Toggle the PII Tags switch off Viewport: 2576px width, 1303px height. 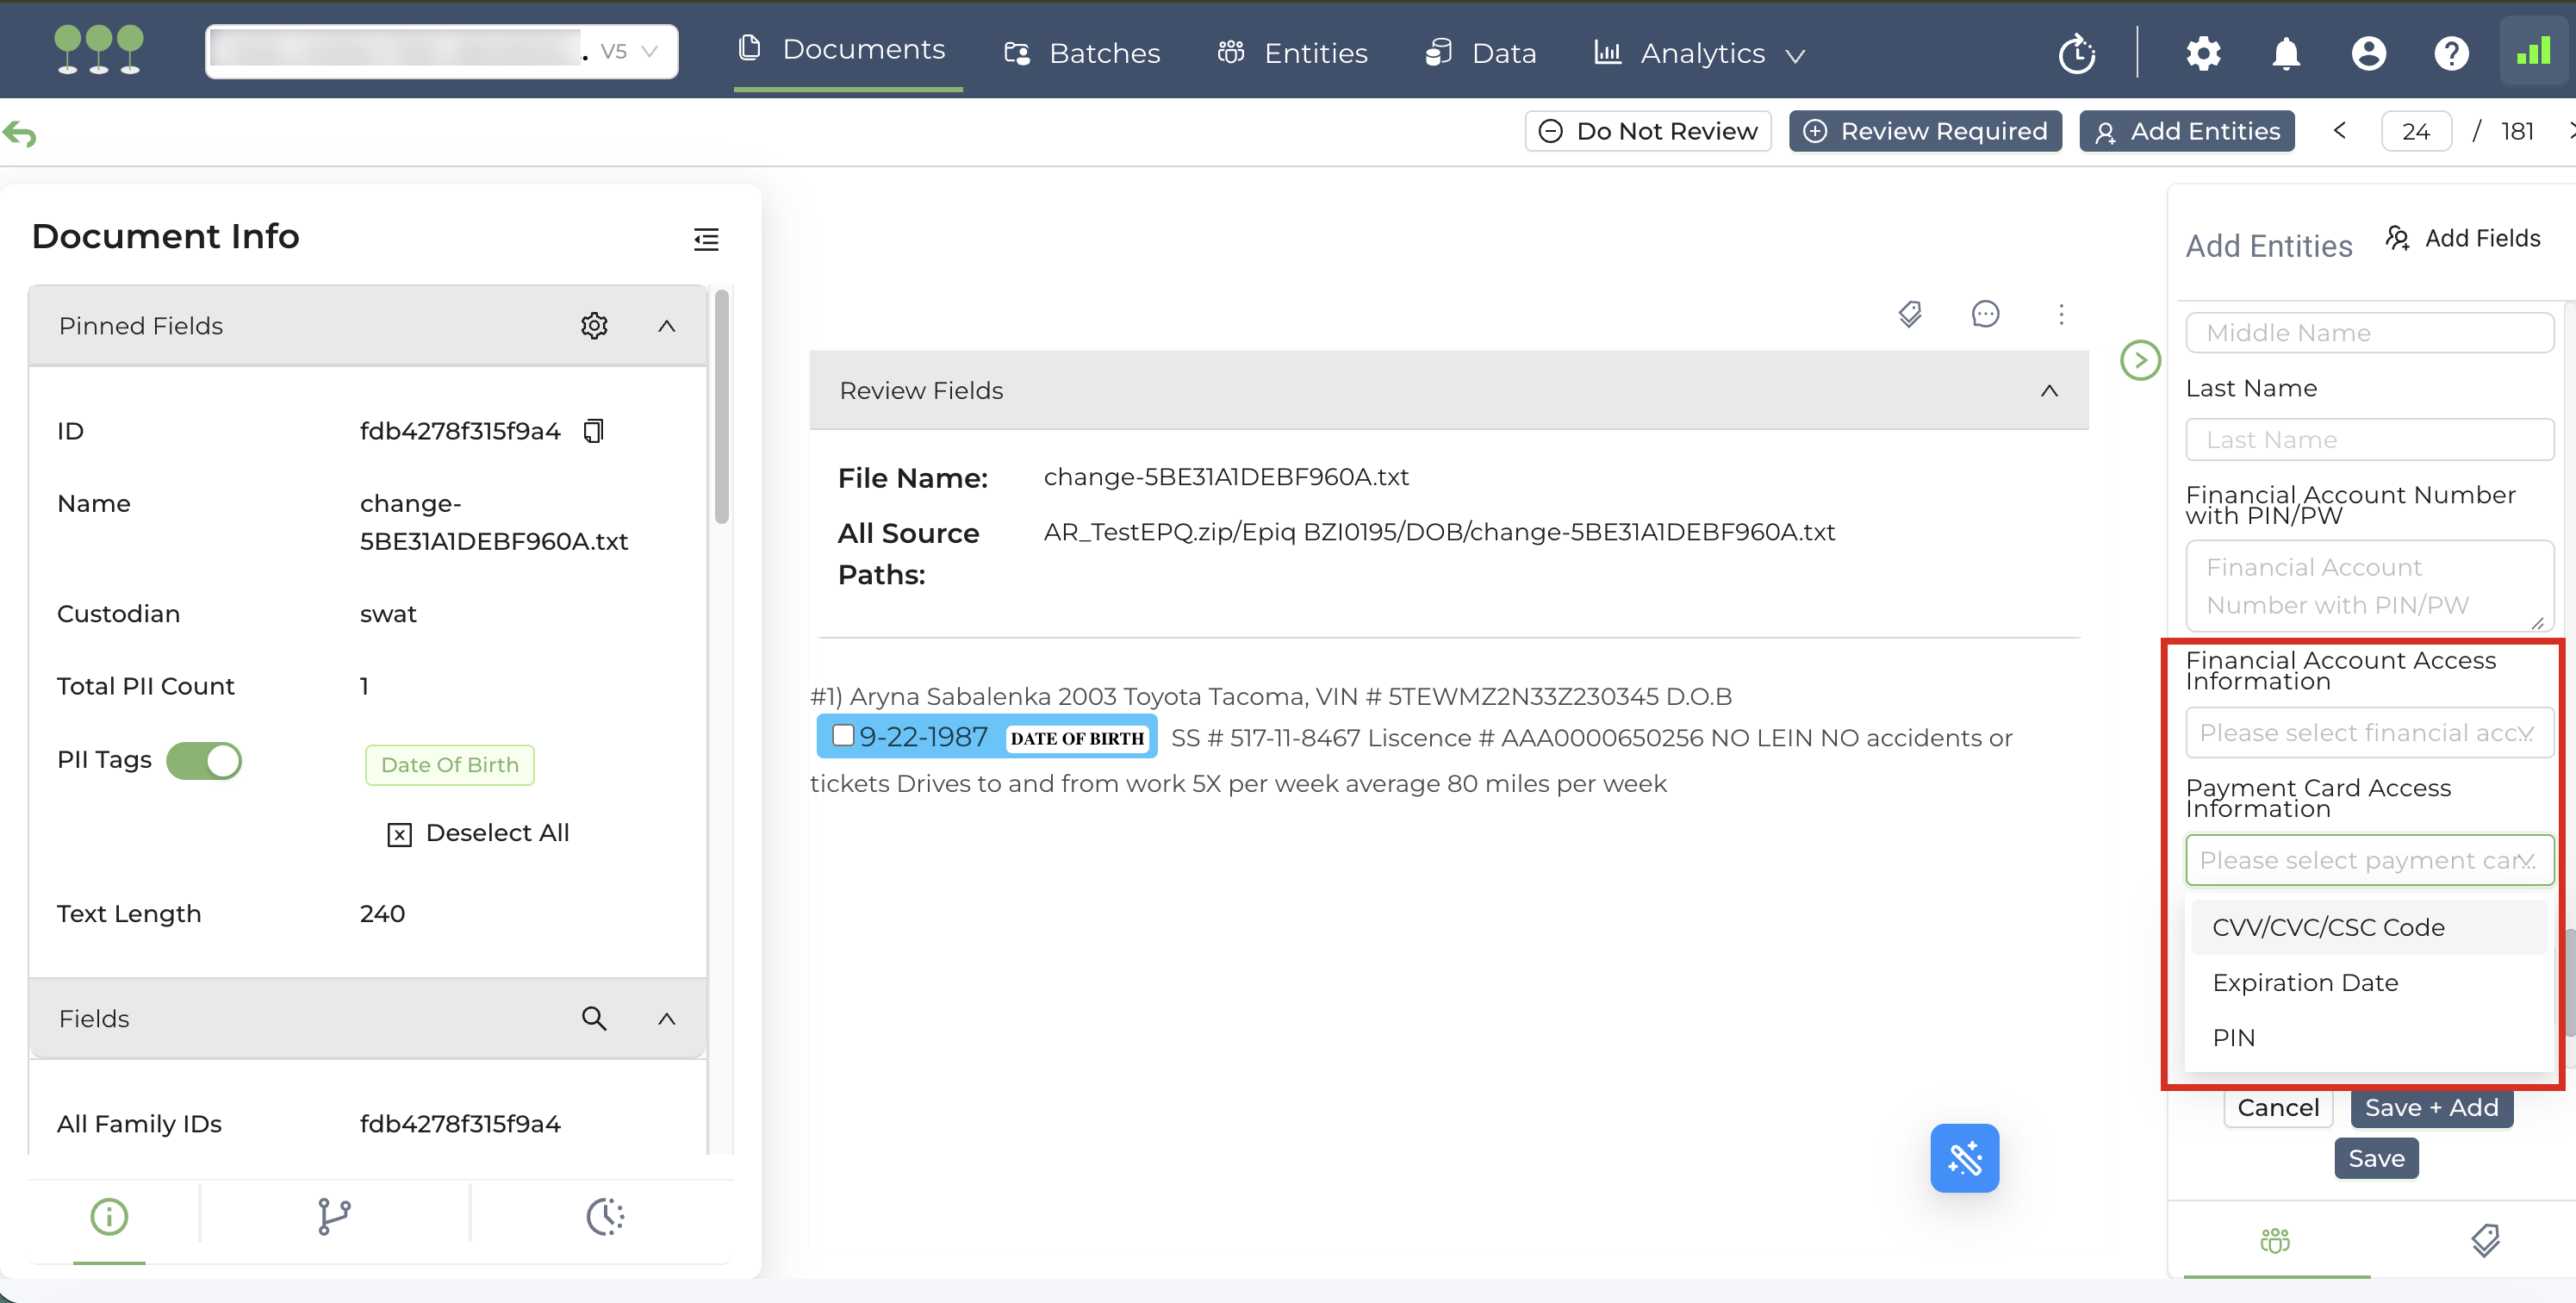coord(204,760)
